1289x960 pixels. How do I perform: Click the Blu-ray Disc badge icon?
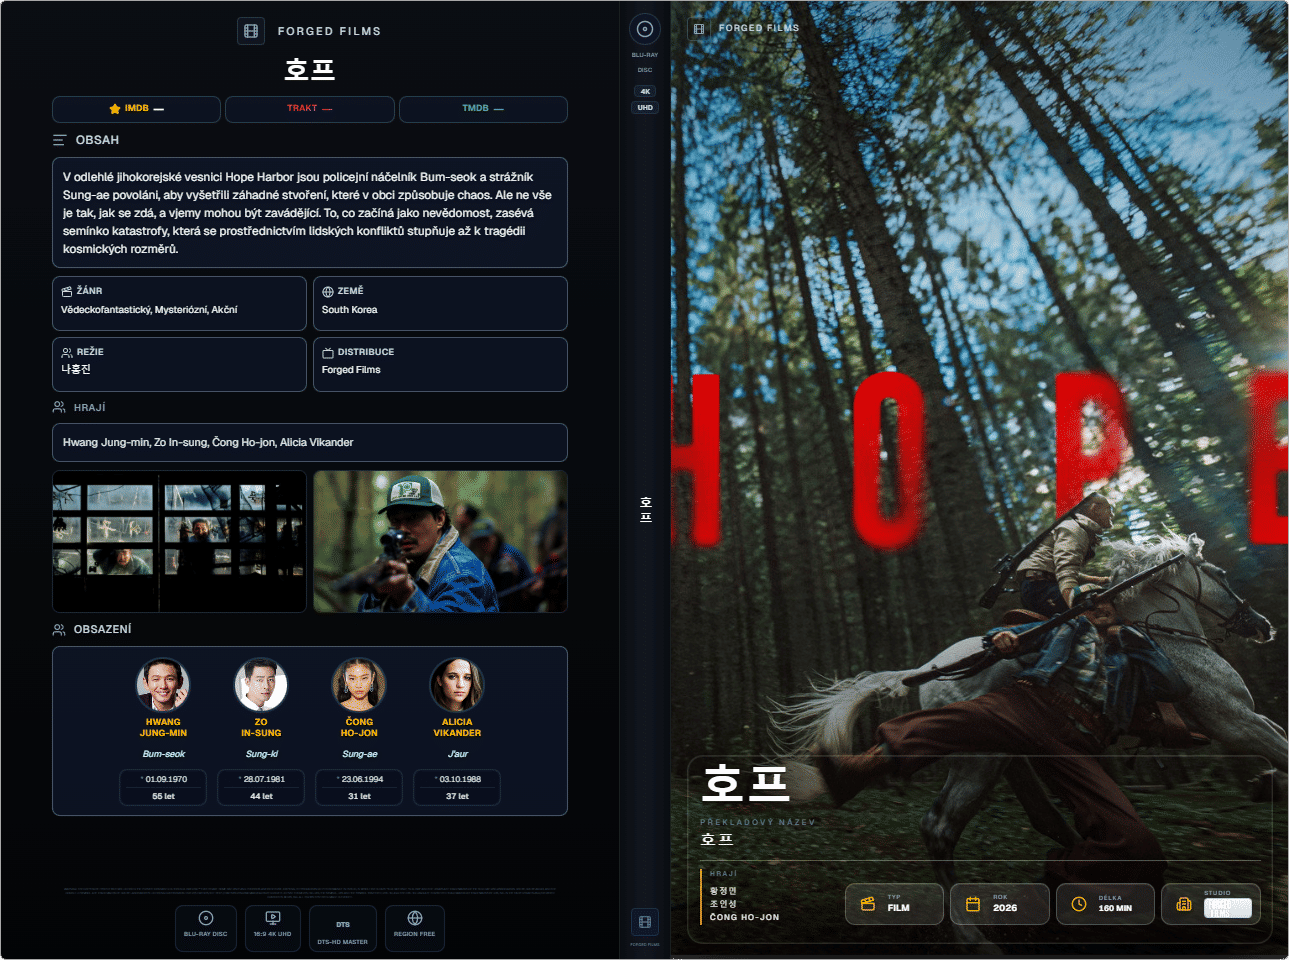tap(206, 918)
